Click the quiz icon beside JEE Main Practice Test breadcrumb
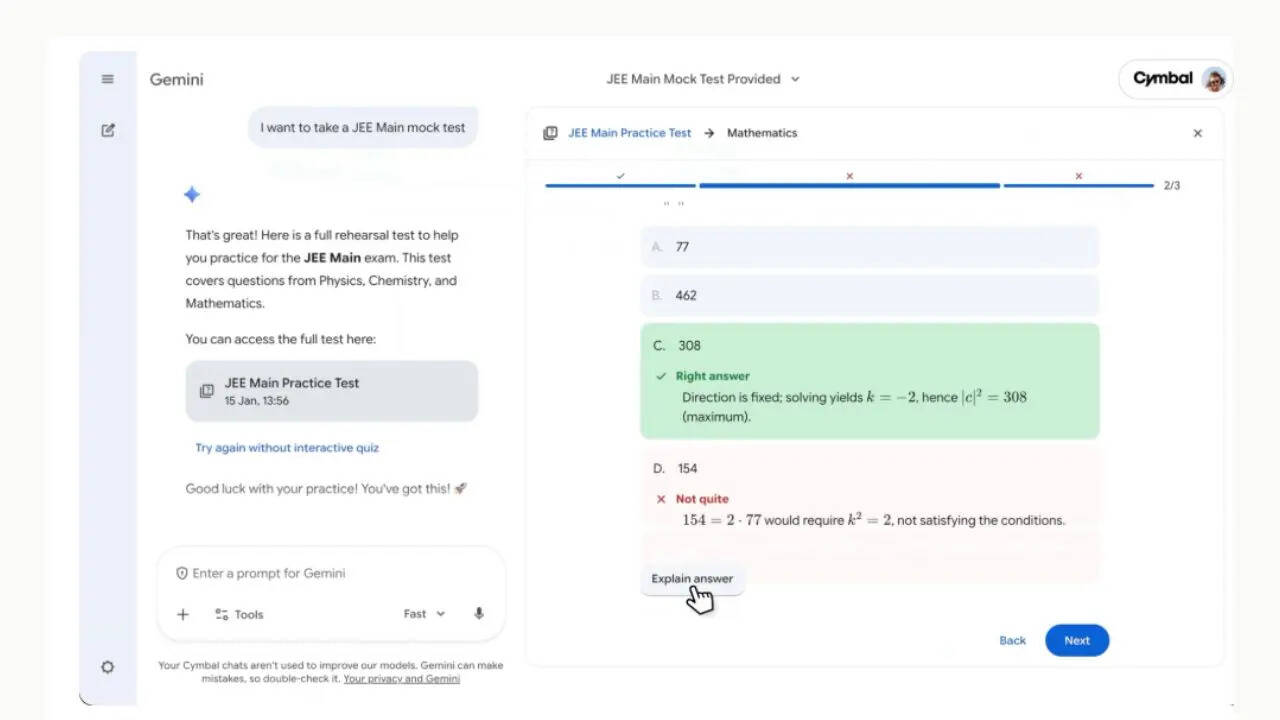 click(x=550, y=133)
